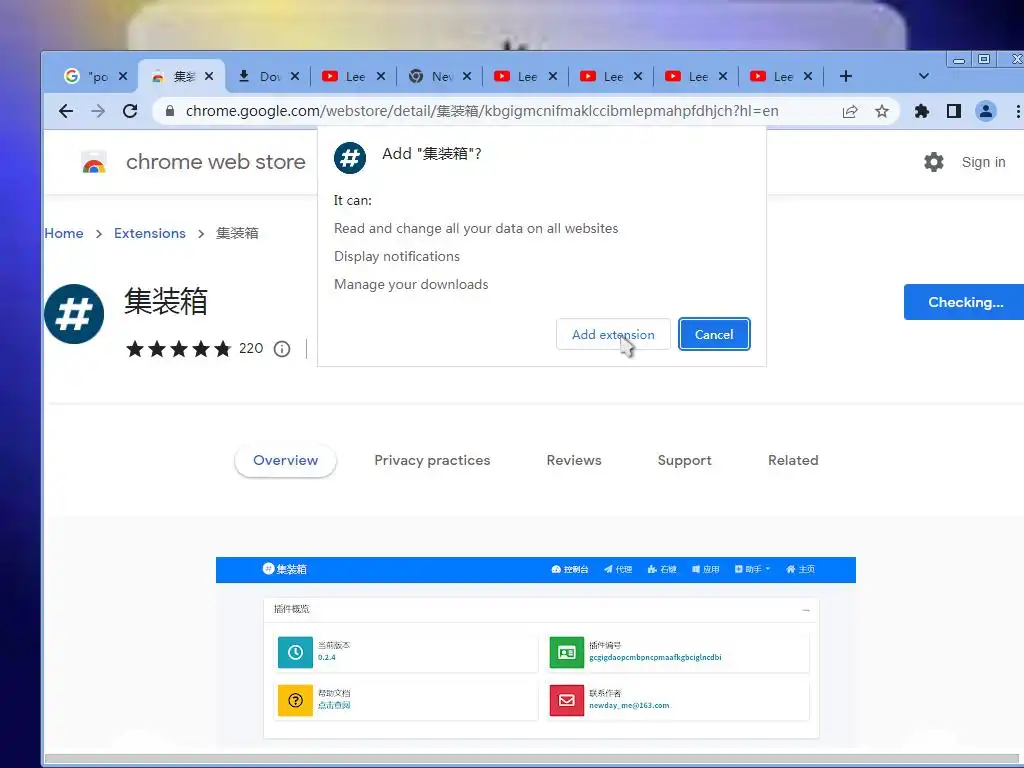The height and width of the screenshot is (768, 1024).
Task: Cancel the add extension dialog
Action: (x=714, y=334)
